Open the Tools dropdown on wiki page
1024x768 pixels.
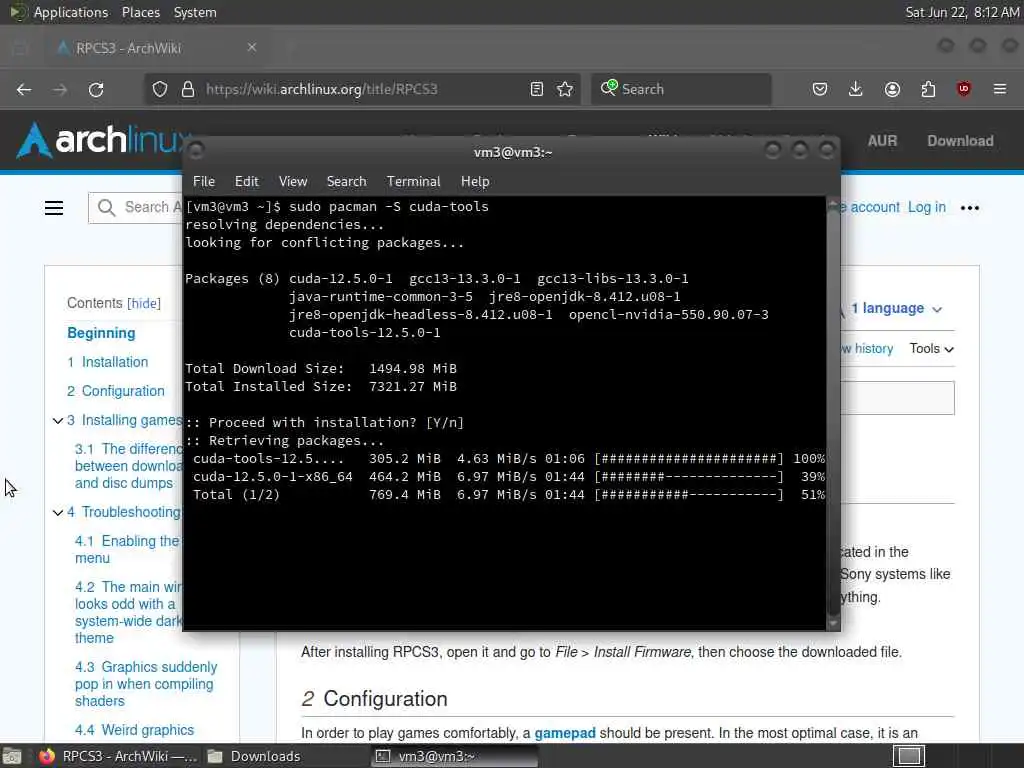(x=931, y=349)
